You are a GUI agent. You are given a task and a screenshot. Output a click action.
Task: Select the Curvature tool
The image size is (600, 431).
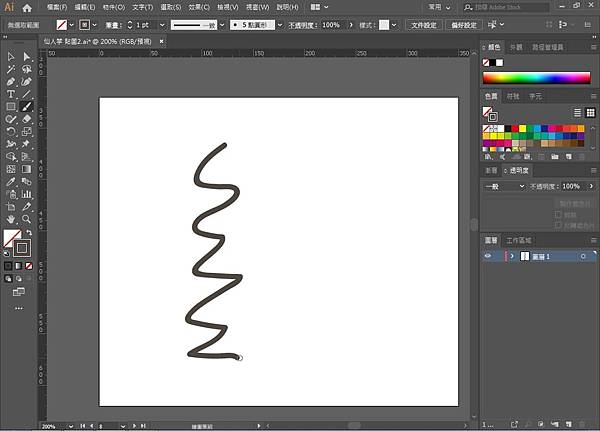26,82
